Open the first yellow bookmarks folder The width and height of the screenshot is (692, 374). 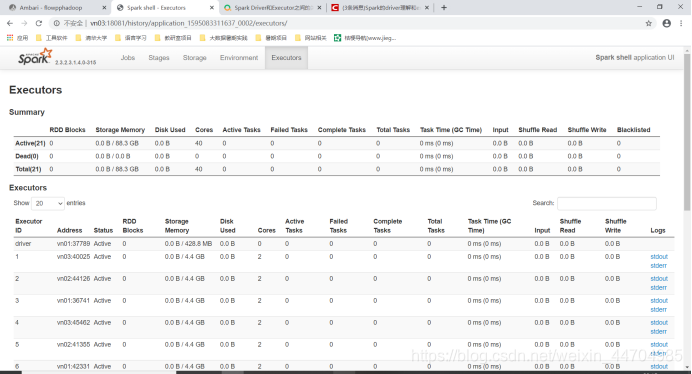(x=52, y=38)
